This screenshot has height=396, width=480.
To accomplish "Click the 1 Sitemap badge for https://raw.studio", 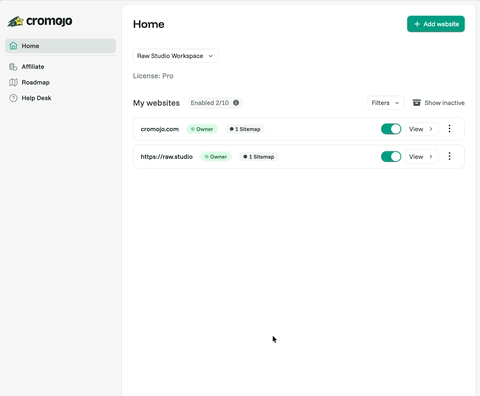I will (259, 157).
